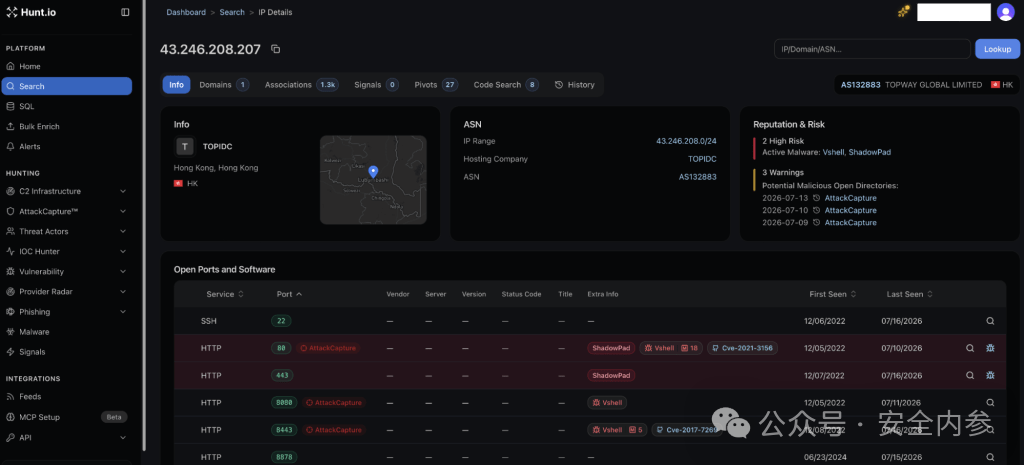Open AttackCapture entry dated 2026-07-10
The width and height of the screenshot is (1024, 465).
(850, 210)
